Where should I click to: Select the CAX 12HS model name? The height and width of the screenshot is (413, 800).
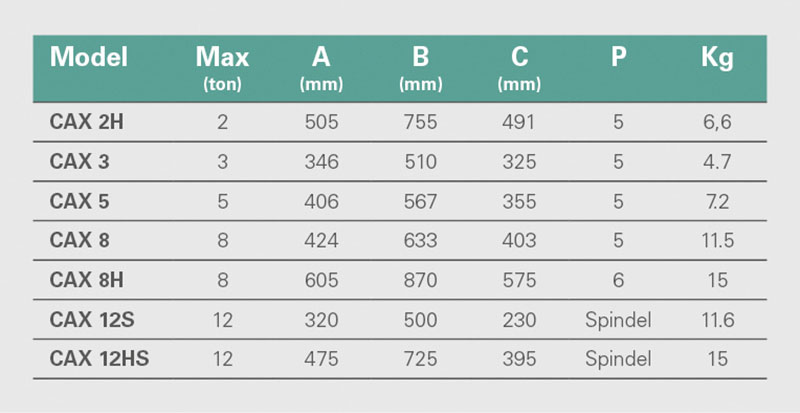click(99, 359)
